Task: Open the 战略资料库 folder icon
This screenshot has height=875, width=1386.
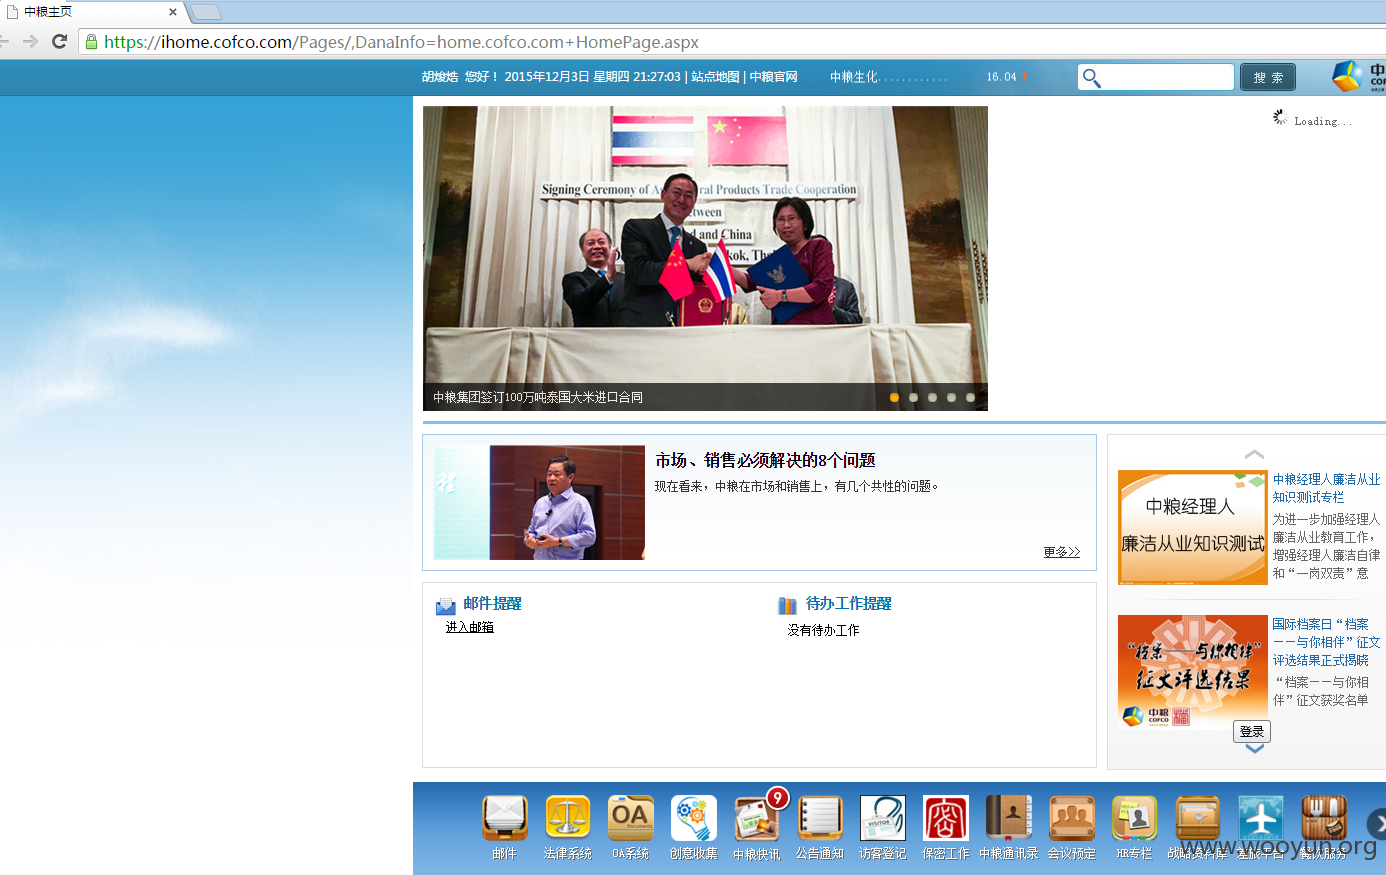Action: tap(1198, 819)
